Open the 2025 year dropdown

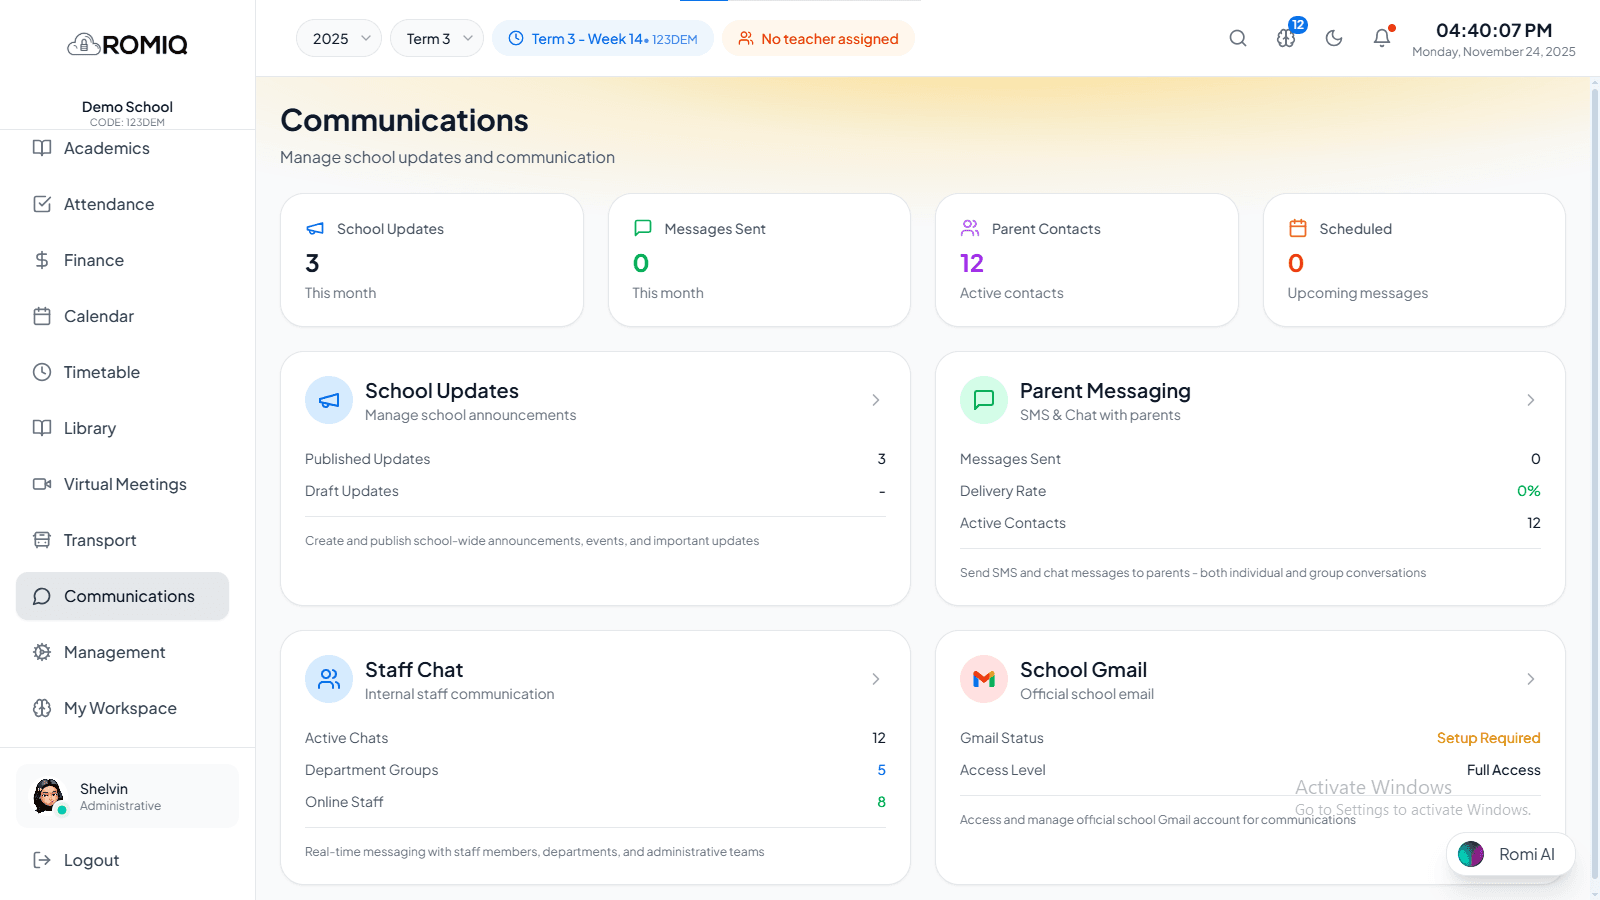339,38
